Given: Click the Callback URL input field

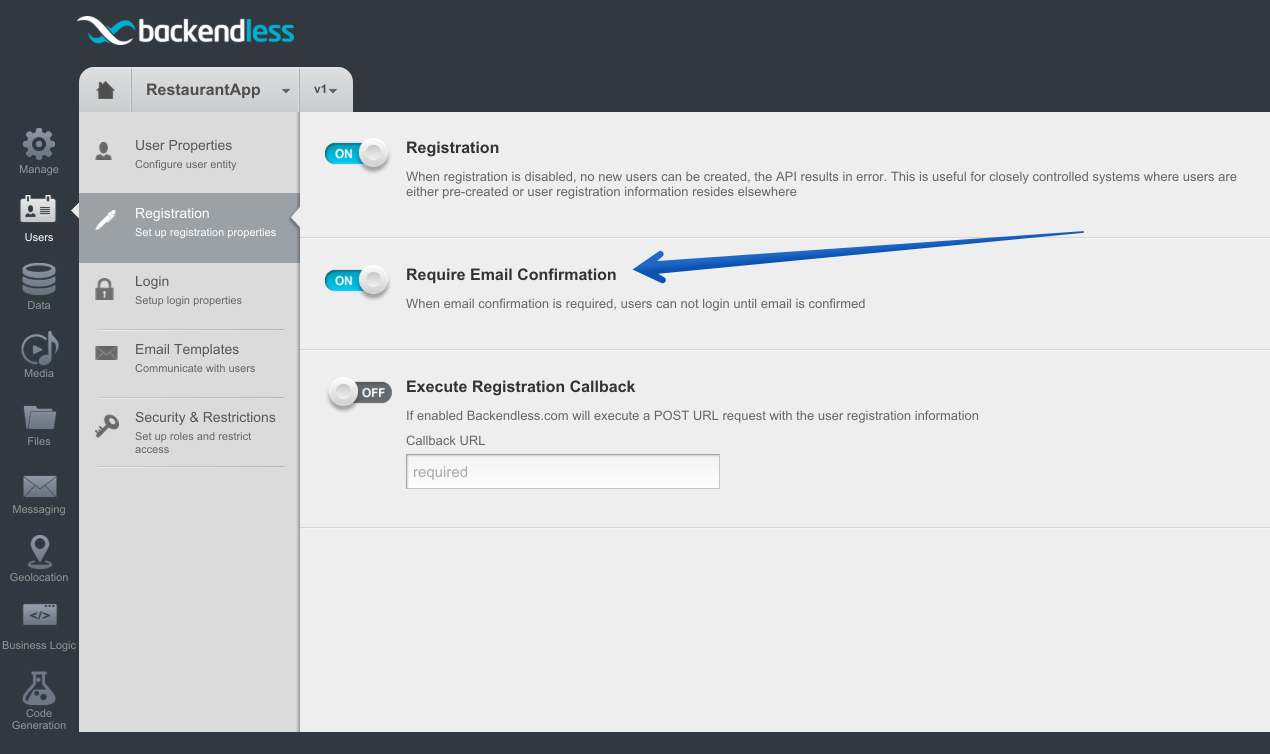Looking at the screenshot, I should pyautogui.click(x=563, y=471).
